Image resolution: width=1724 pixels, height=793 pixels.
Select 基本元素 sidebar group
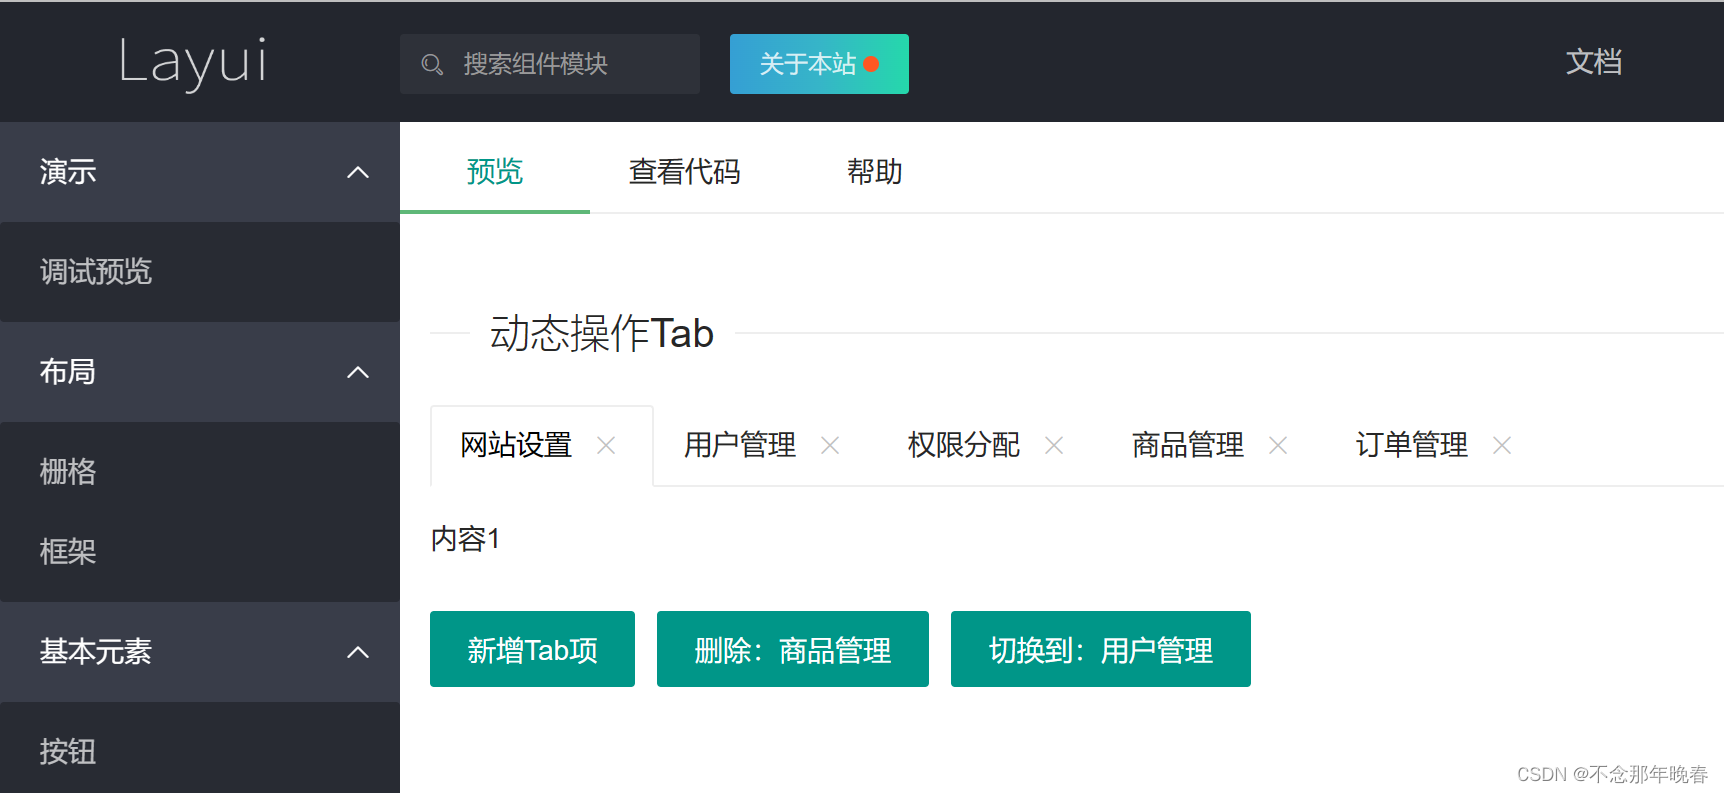click(200, 652)
